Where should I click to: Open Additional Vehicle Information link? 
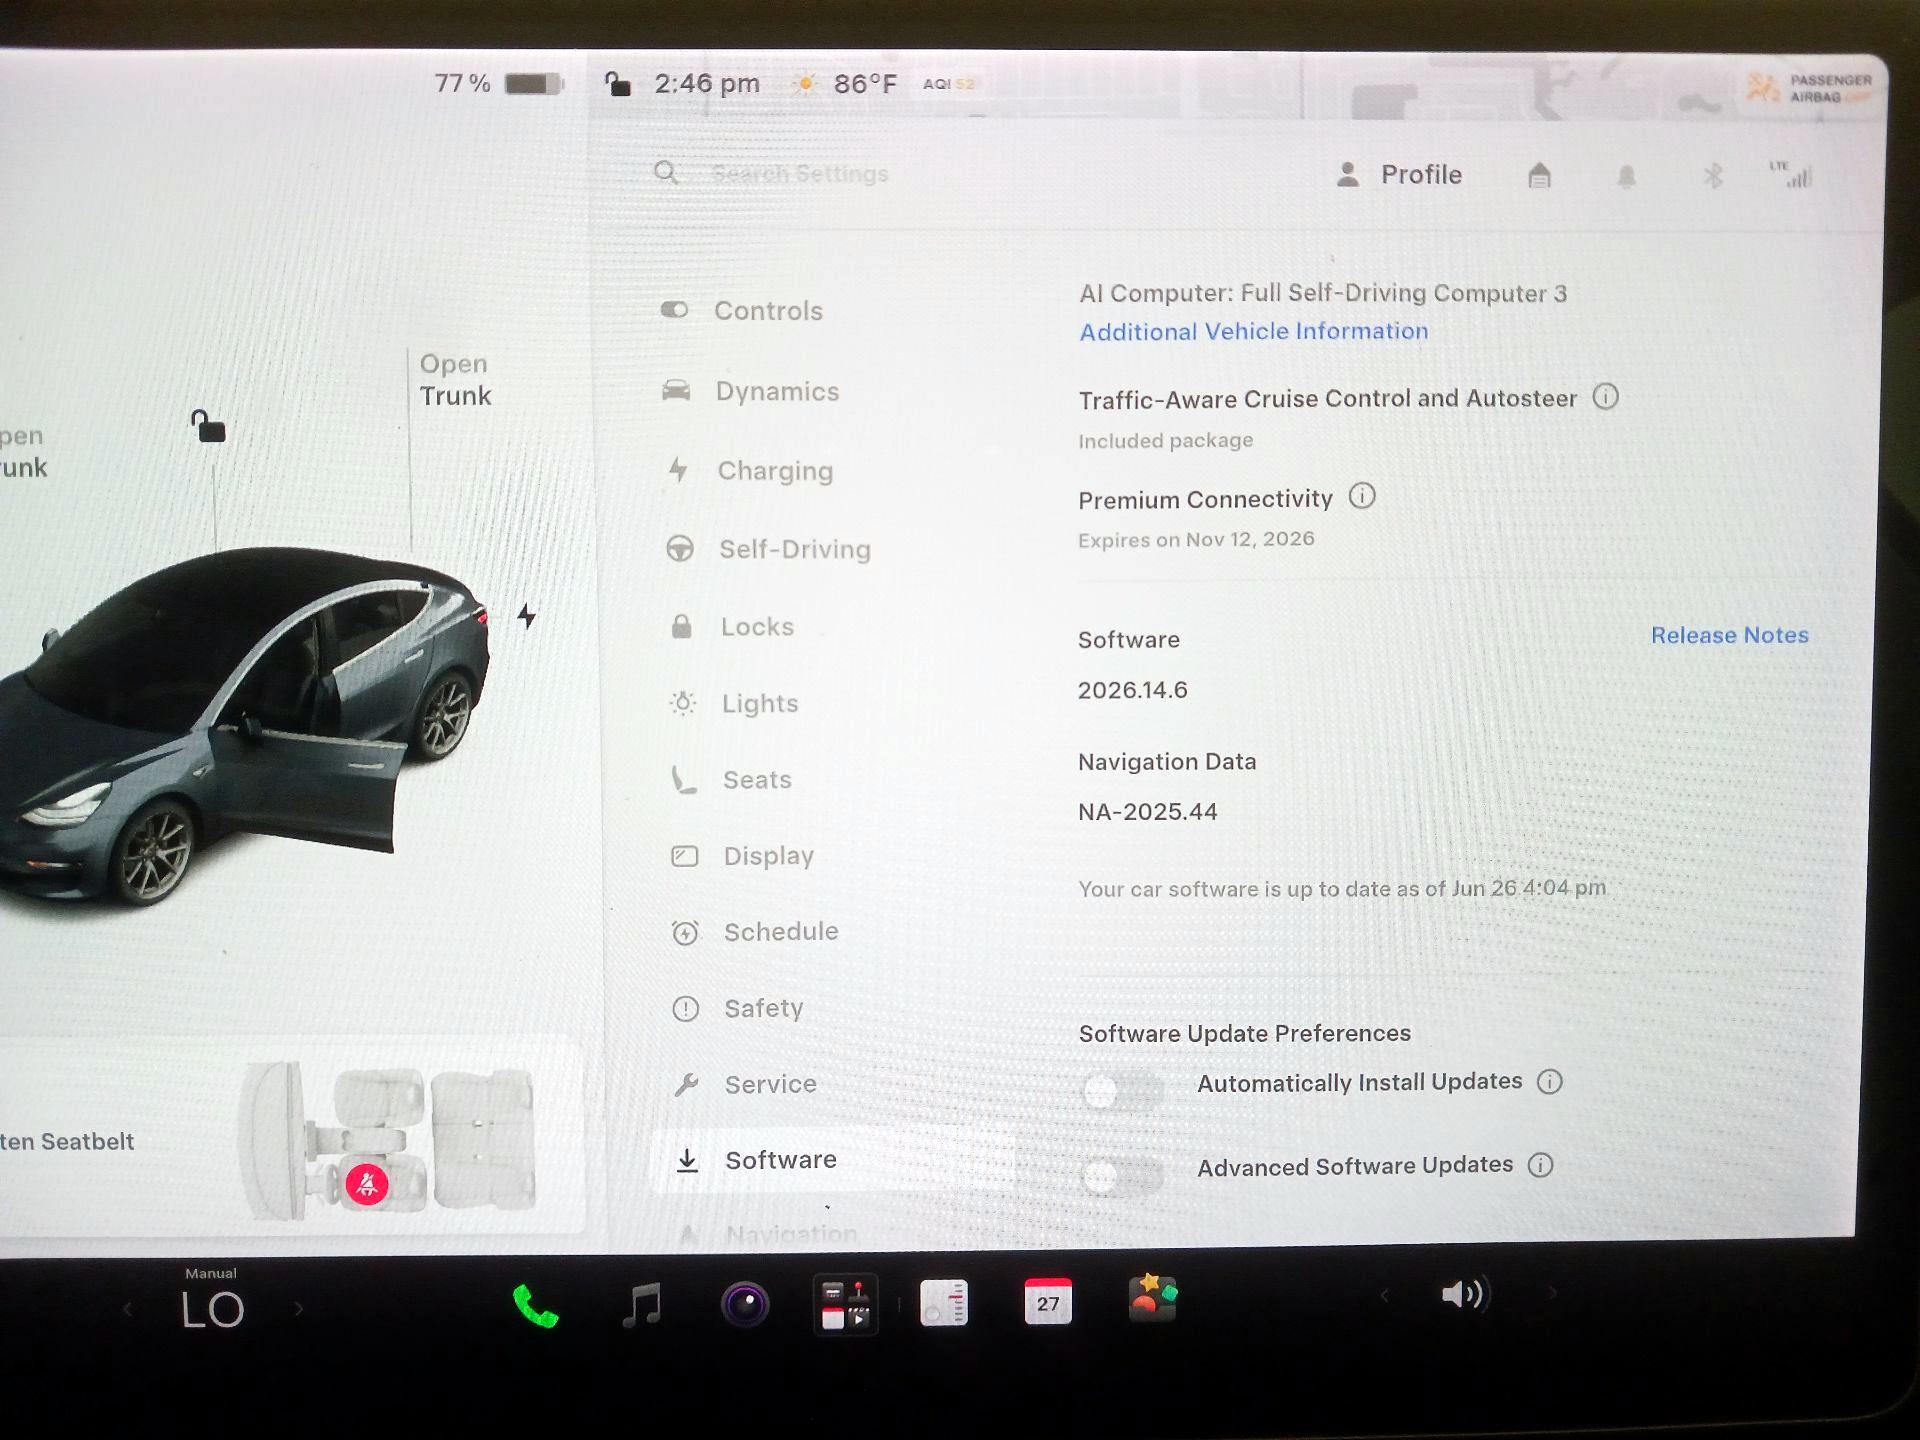coord(1254,331)
